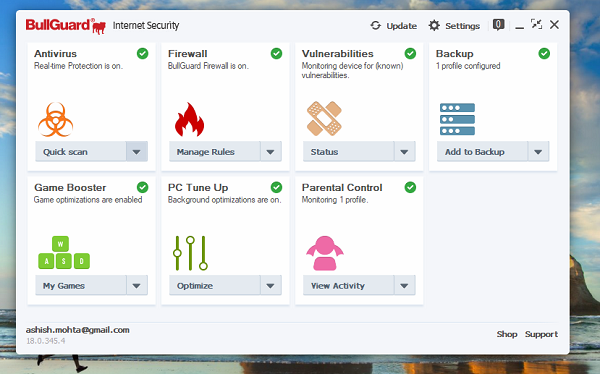Screen dimensions: 600x374
Task: Click the Optimize button
Action: 215,286
